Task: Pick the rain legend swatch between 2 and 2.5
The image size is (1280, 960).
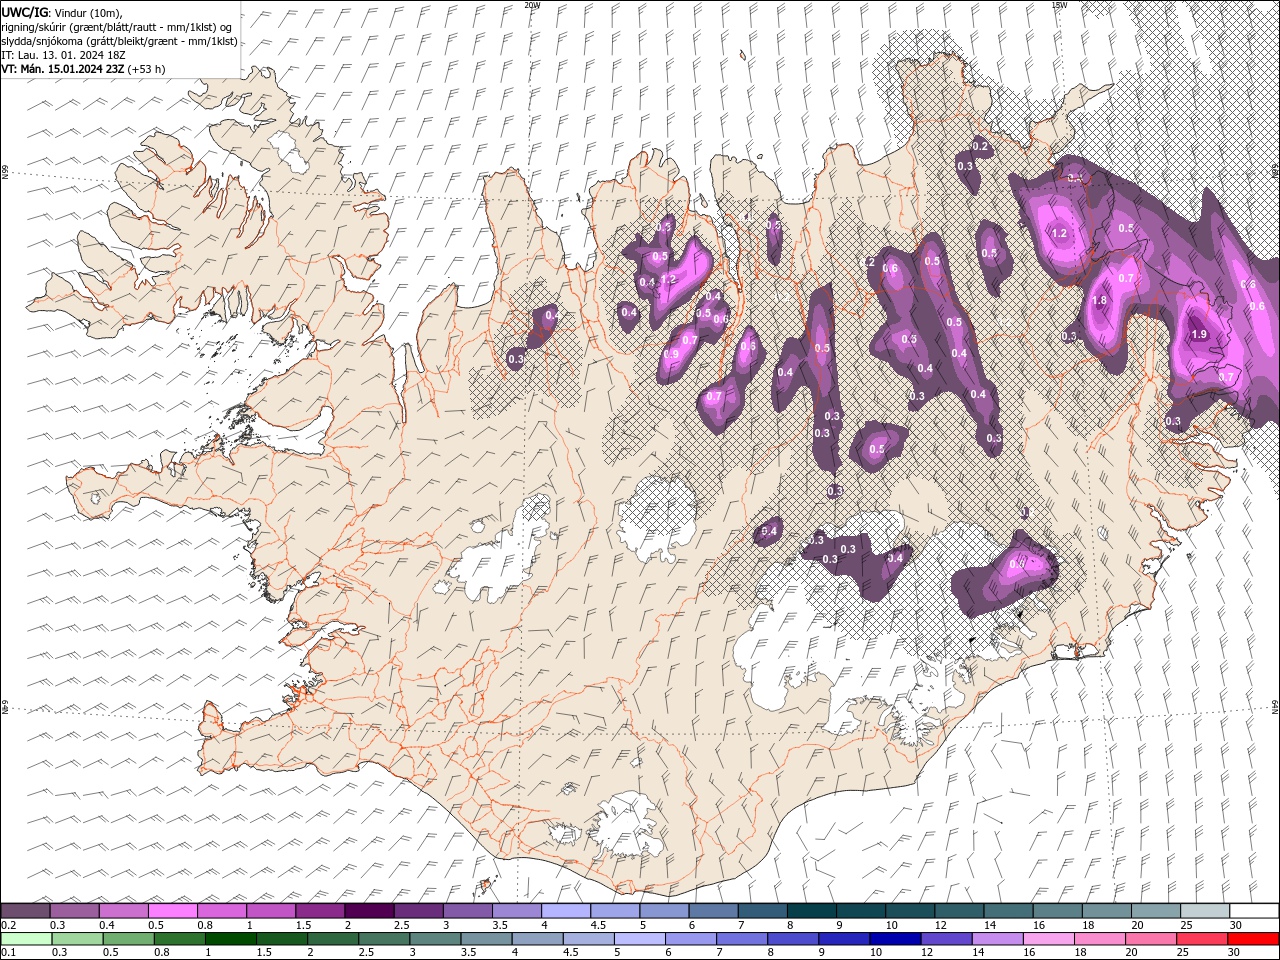Action: (x=332, y=938)
